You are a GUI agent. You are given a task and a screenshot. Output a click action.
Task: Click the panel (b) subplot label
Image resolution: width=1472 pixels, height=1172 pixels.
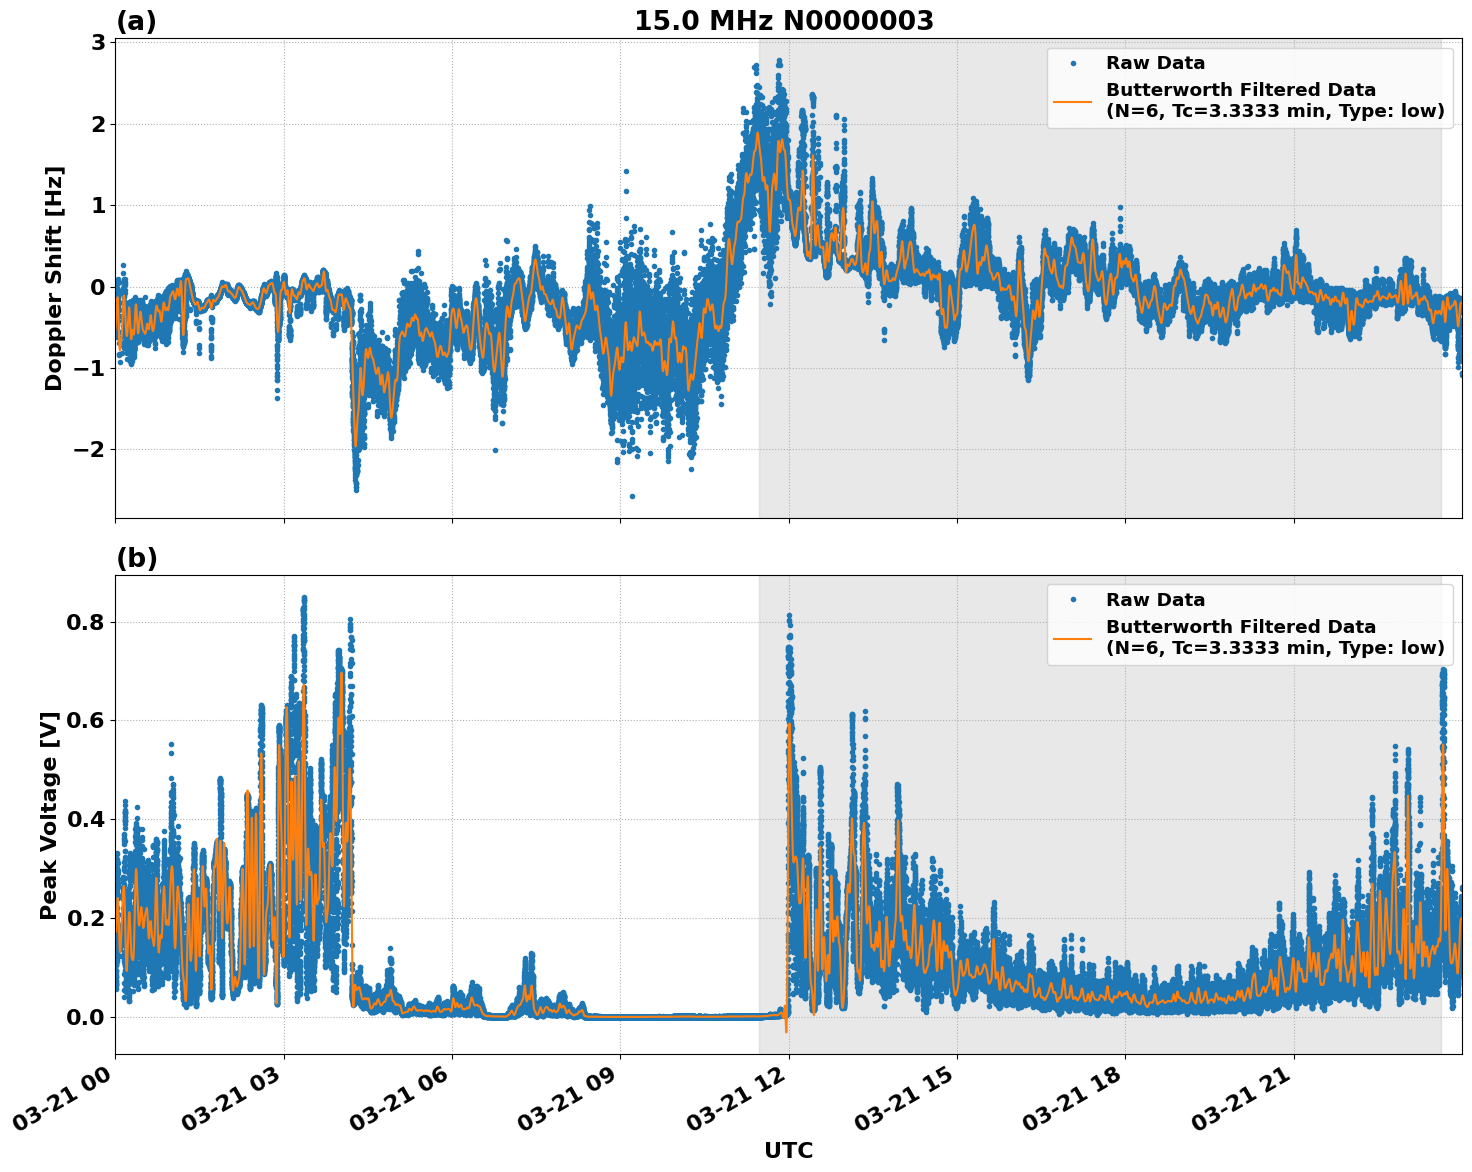tap(138, 557)
